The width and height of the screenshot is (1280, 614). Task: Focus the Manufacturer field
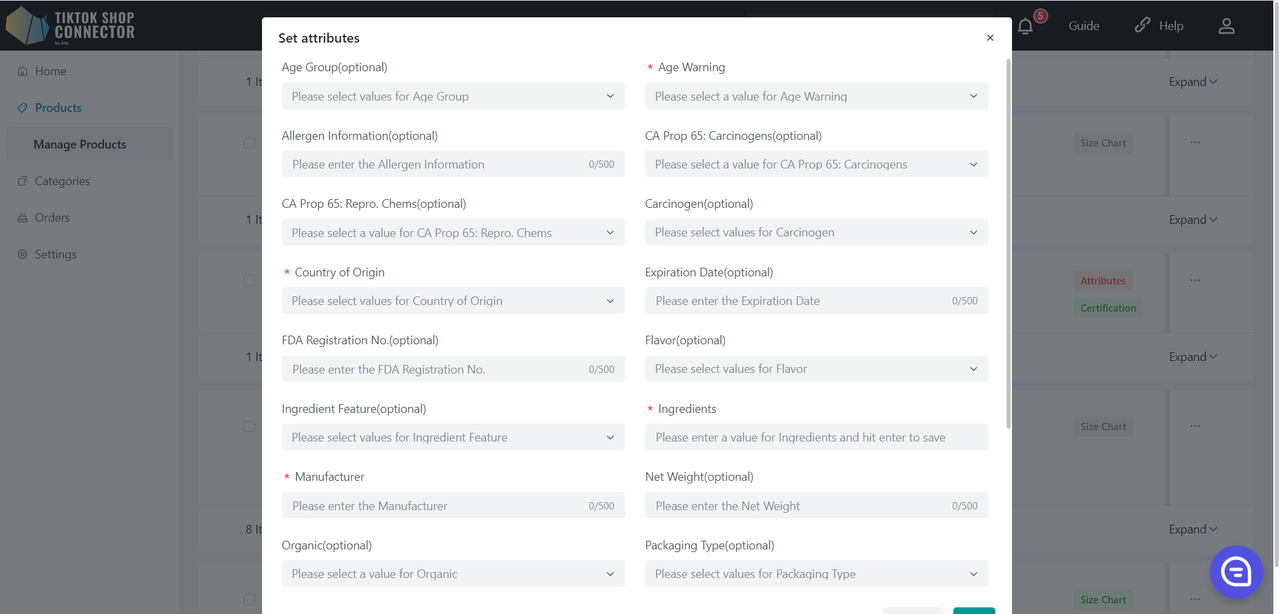[x=453, y=506]
